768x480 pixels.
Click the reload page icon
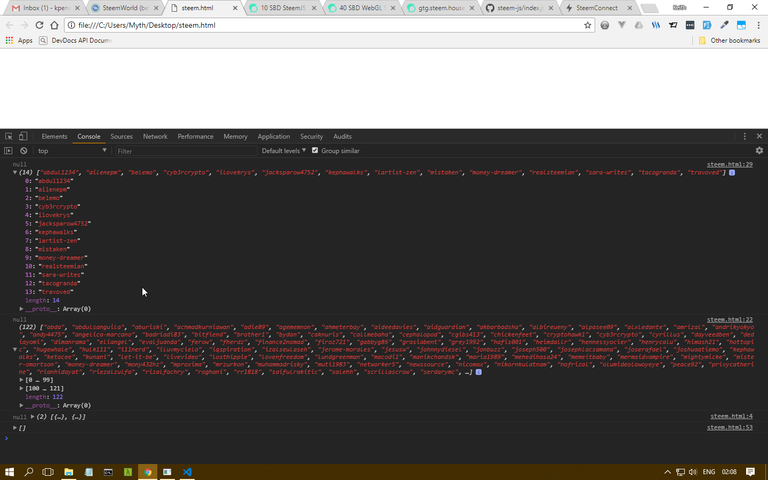pyautogui.click(x=45, y=25)
